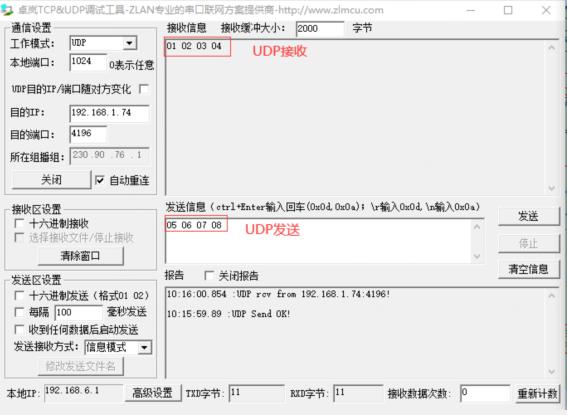Click the app icon in title bar

[7, 10]
